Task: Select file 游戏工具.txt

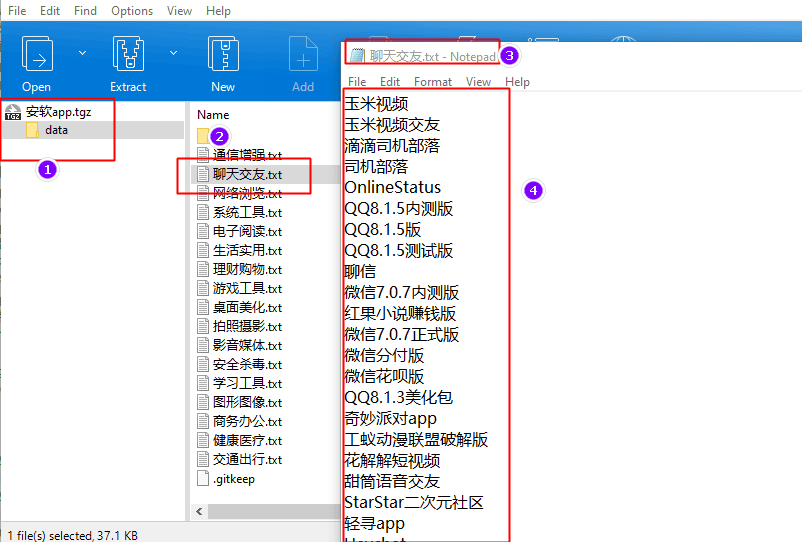Action: coord(247,288)
